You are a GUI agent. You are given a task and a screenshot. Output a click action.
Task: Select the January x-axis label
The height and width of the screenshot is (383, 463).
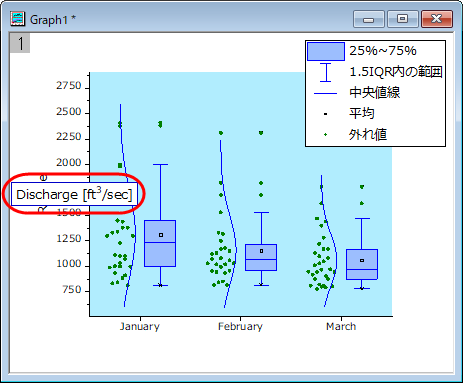click(140, 326)
